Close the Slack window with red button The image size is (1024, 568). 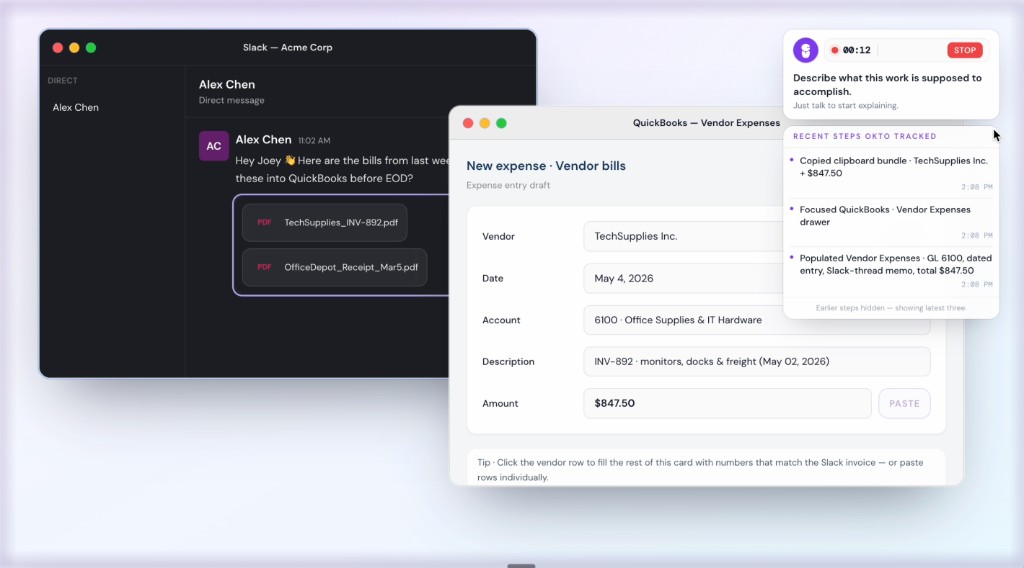point(57,48)
